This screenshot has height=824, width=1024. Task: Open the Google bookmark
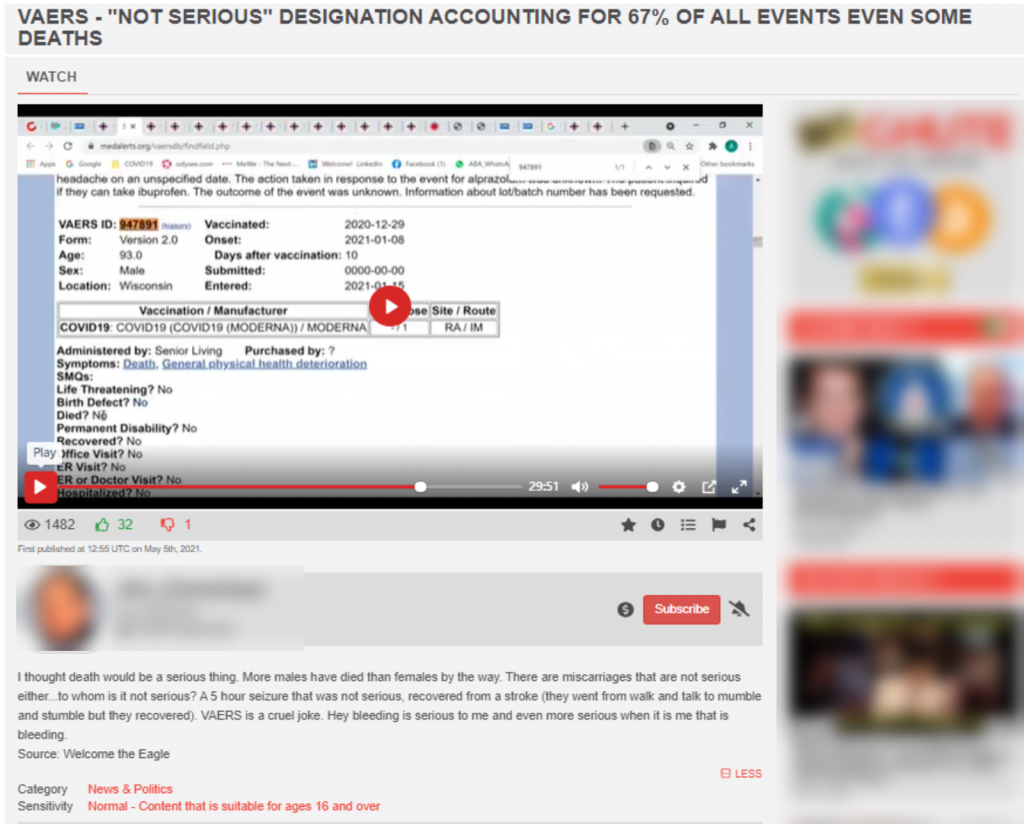pos(84,164)
